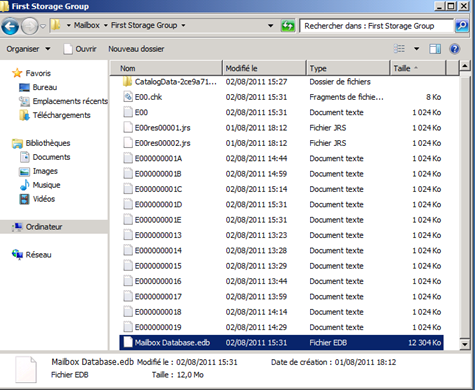Click the greyed Forward arrow button

click(29, 26)
